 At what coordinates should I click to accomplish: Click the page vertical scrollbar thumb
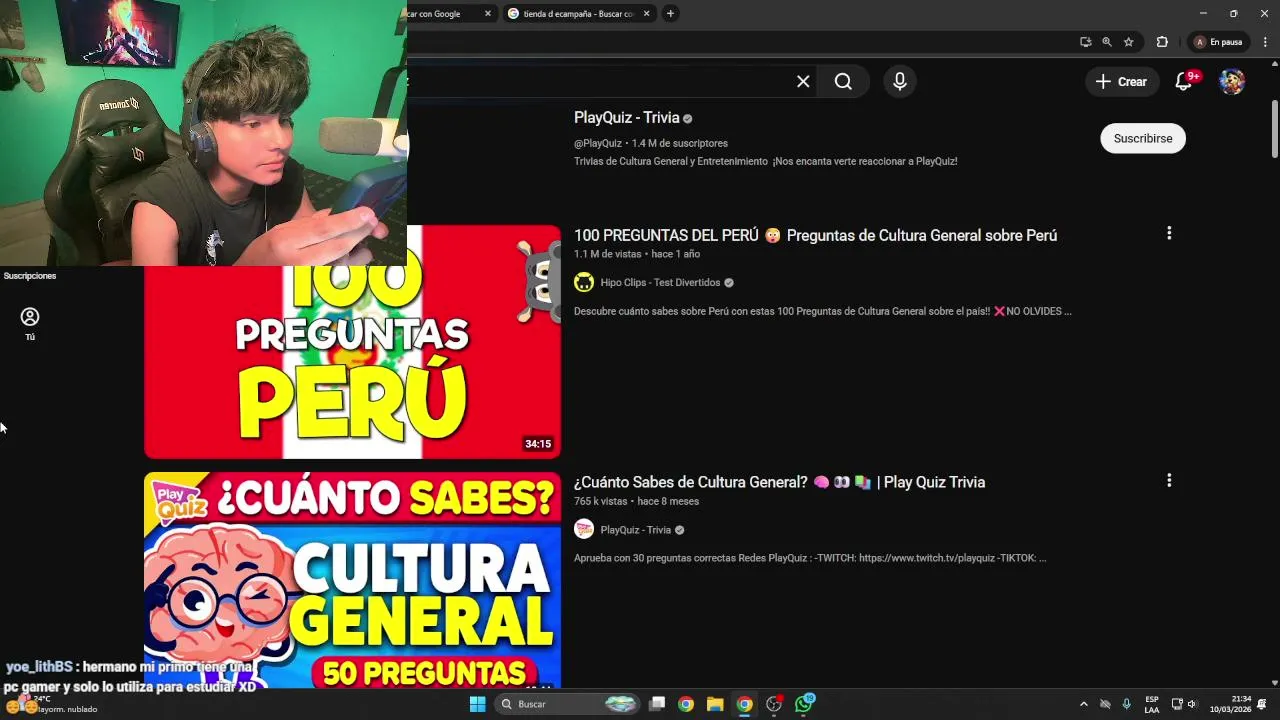[1275, 129]
